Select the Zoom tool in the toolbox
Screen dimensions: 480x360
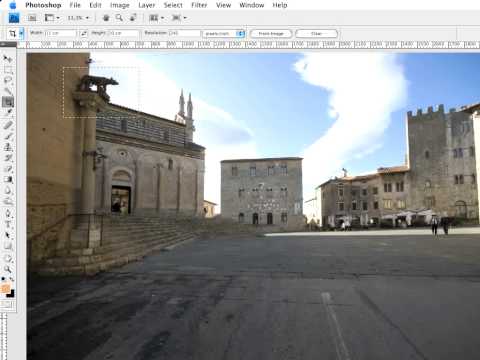tap(8, 269)
